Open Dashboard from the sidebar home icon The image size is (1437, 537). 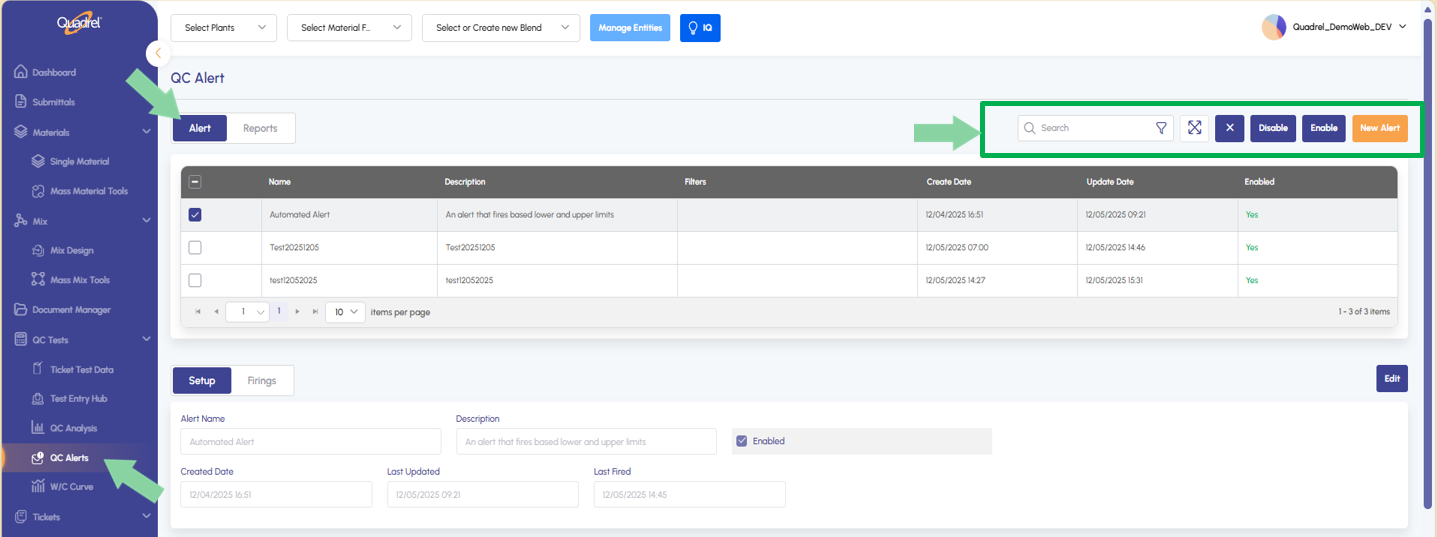click(x=22, y=73)
